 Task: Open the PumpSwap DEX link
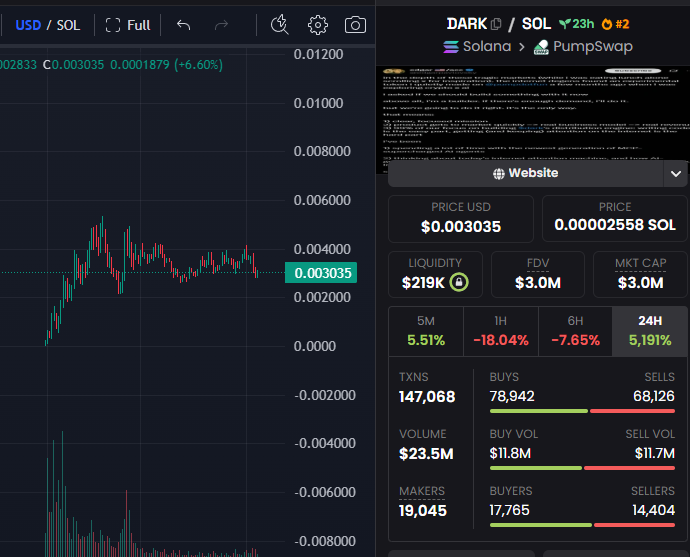(583, 46)
